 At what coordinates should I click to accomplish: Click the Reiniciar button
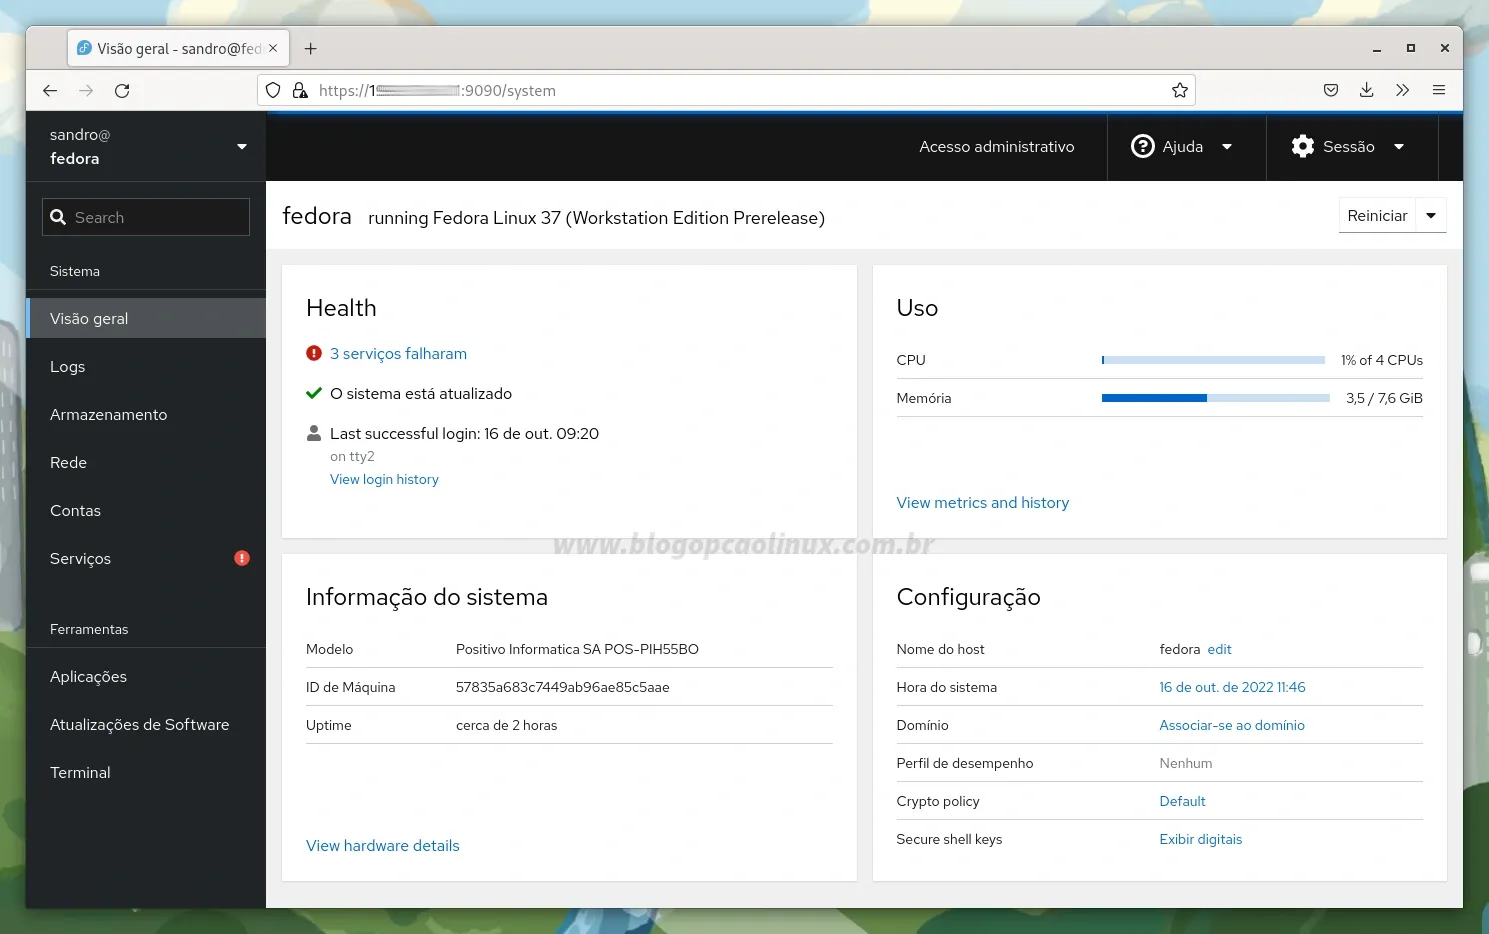coord(1377,215)
